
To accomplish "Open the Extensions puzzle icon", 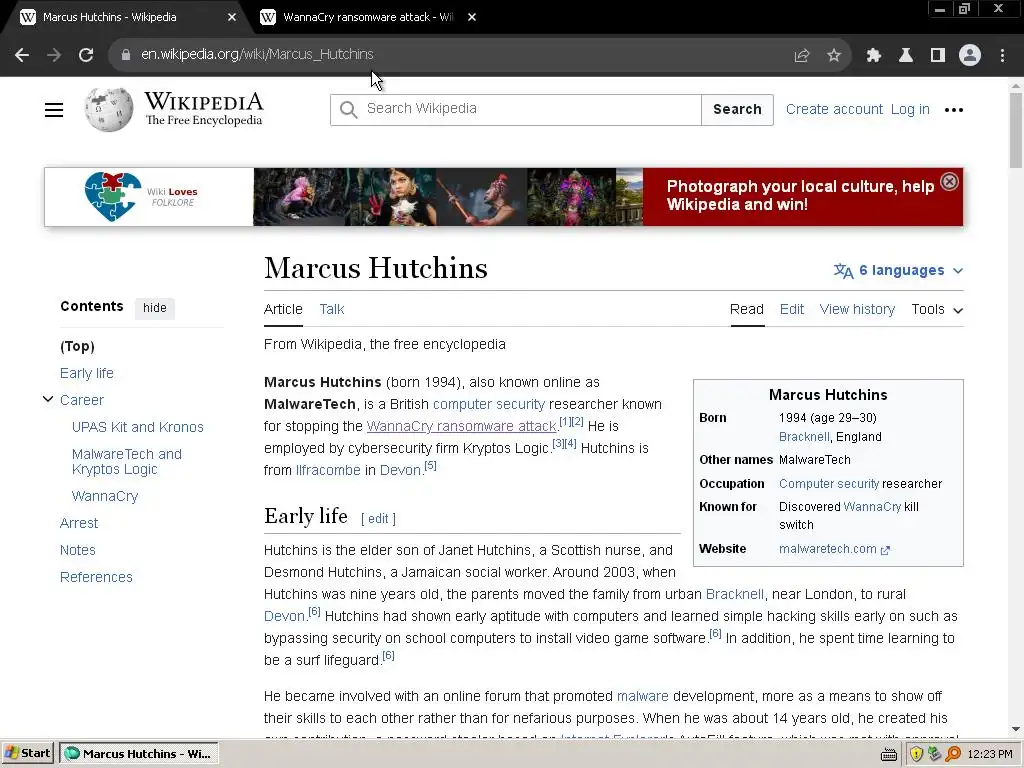I will [874, 56].
